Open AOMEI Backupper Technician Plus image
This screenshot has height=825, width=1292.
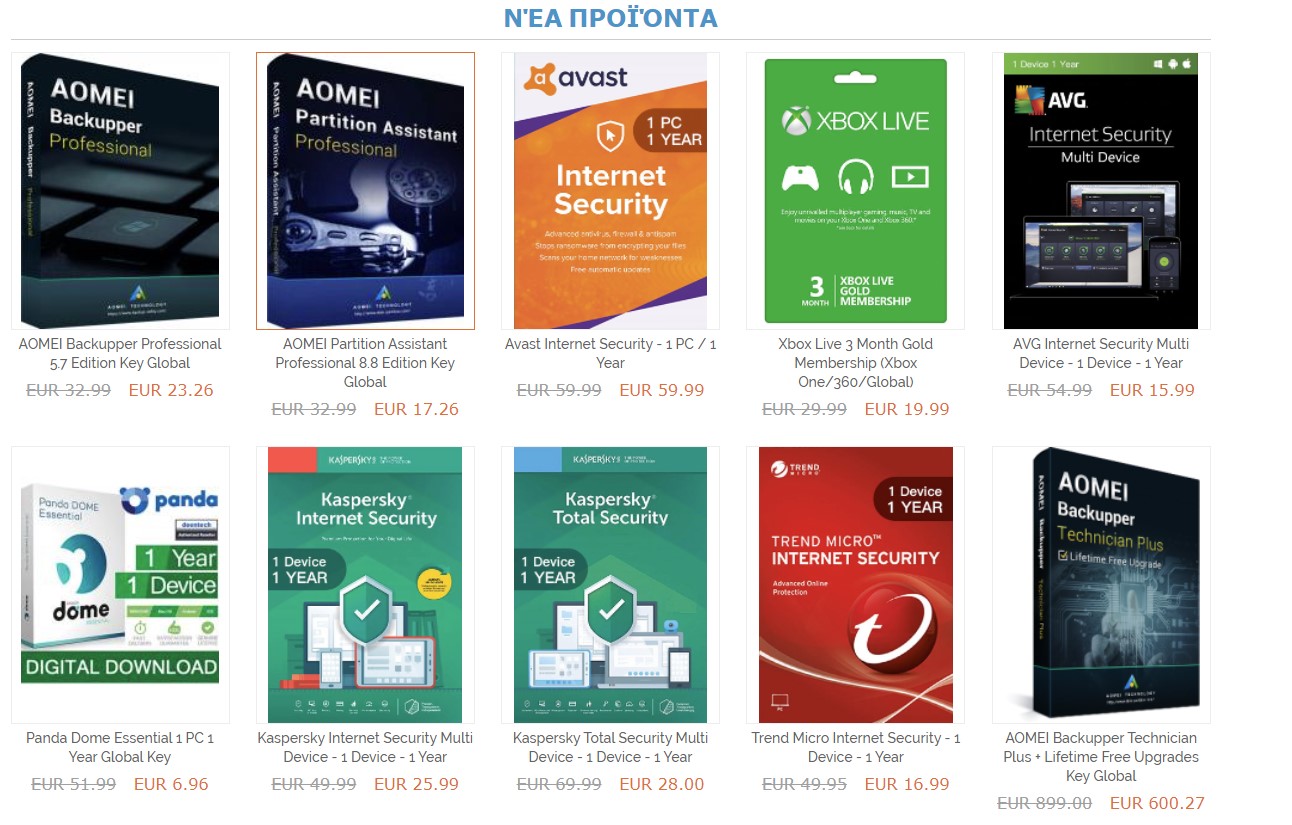tap(1101, 585)
